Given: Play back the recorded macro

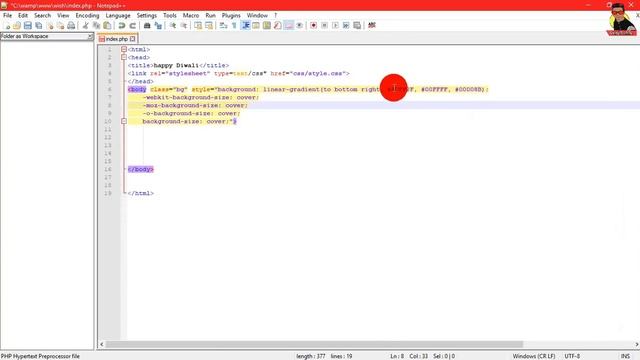Looking at the screenshot, I should [x=335, y=26].
